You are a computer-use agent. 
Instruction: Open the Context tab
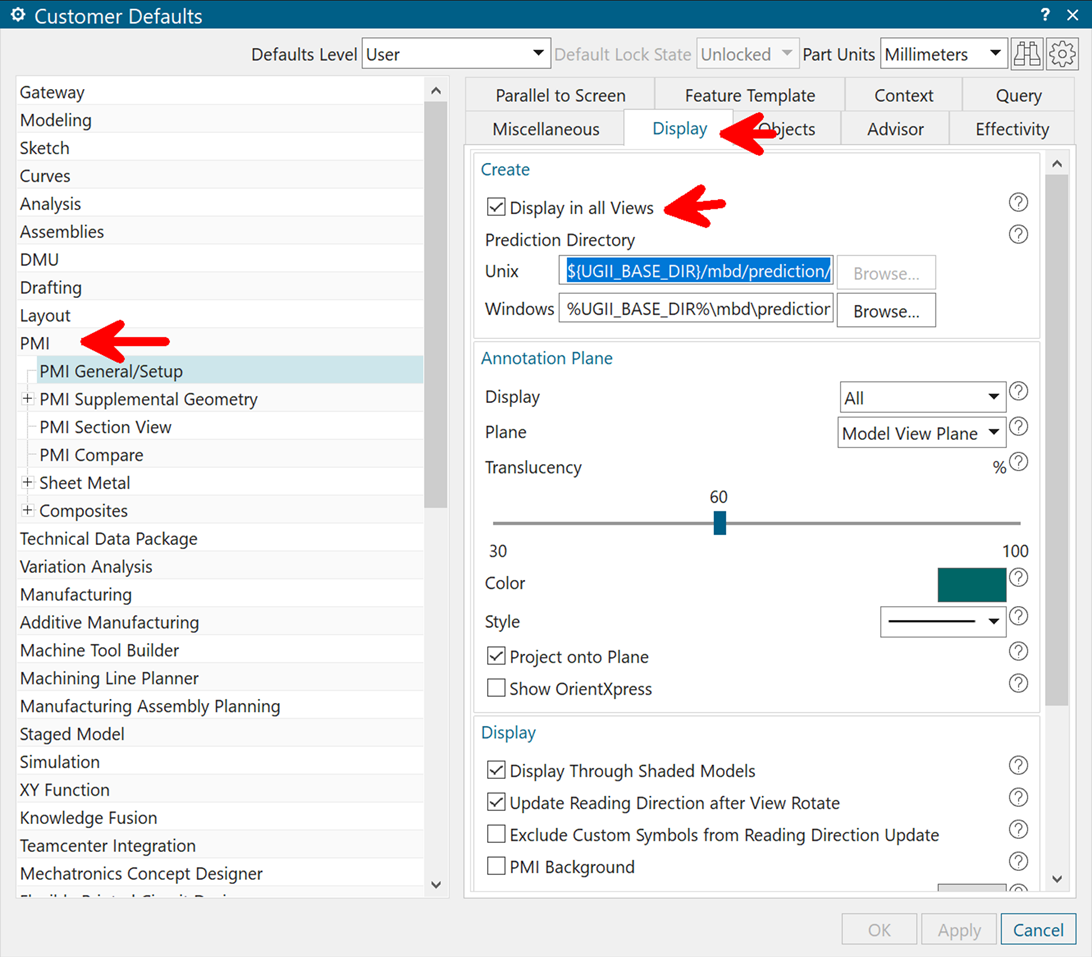coord(903,95)
